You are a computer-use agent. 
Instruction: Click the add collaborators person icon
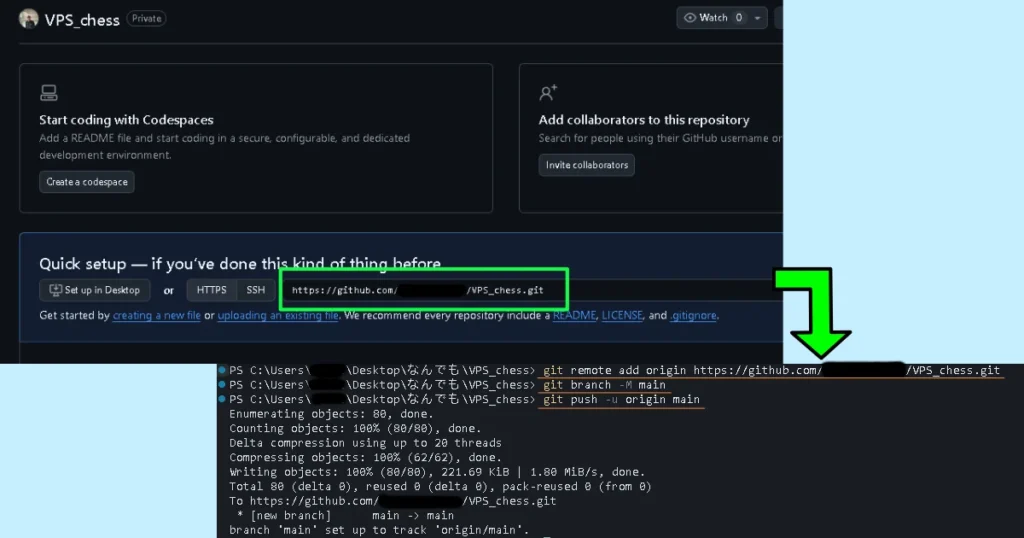(548, 93)
